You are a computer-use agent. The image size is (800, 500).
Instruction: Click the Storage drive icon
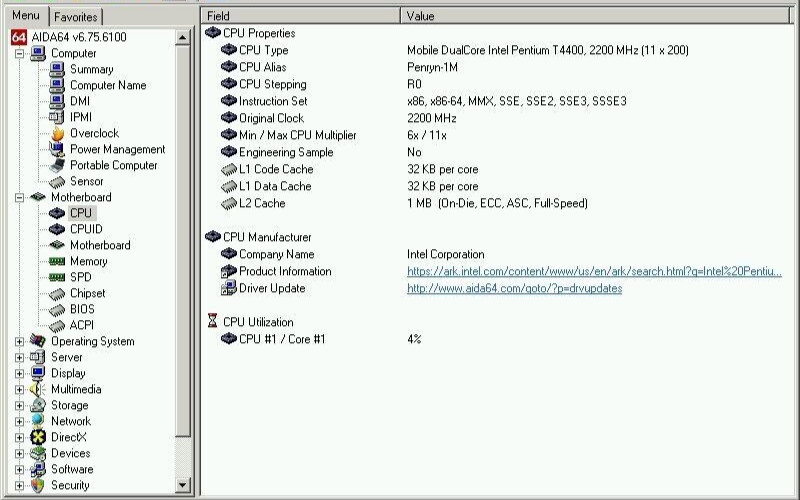coord(38,405)
